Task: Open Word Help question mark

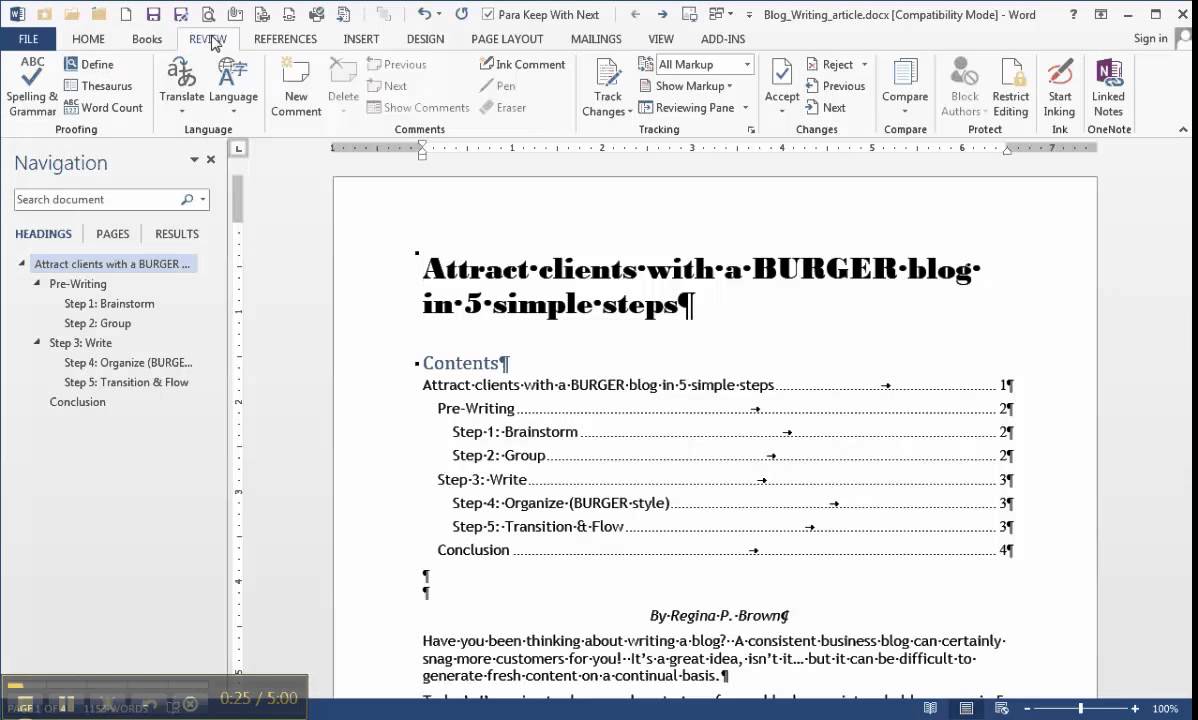Action: [1073, 14]
